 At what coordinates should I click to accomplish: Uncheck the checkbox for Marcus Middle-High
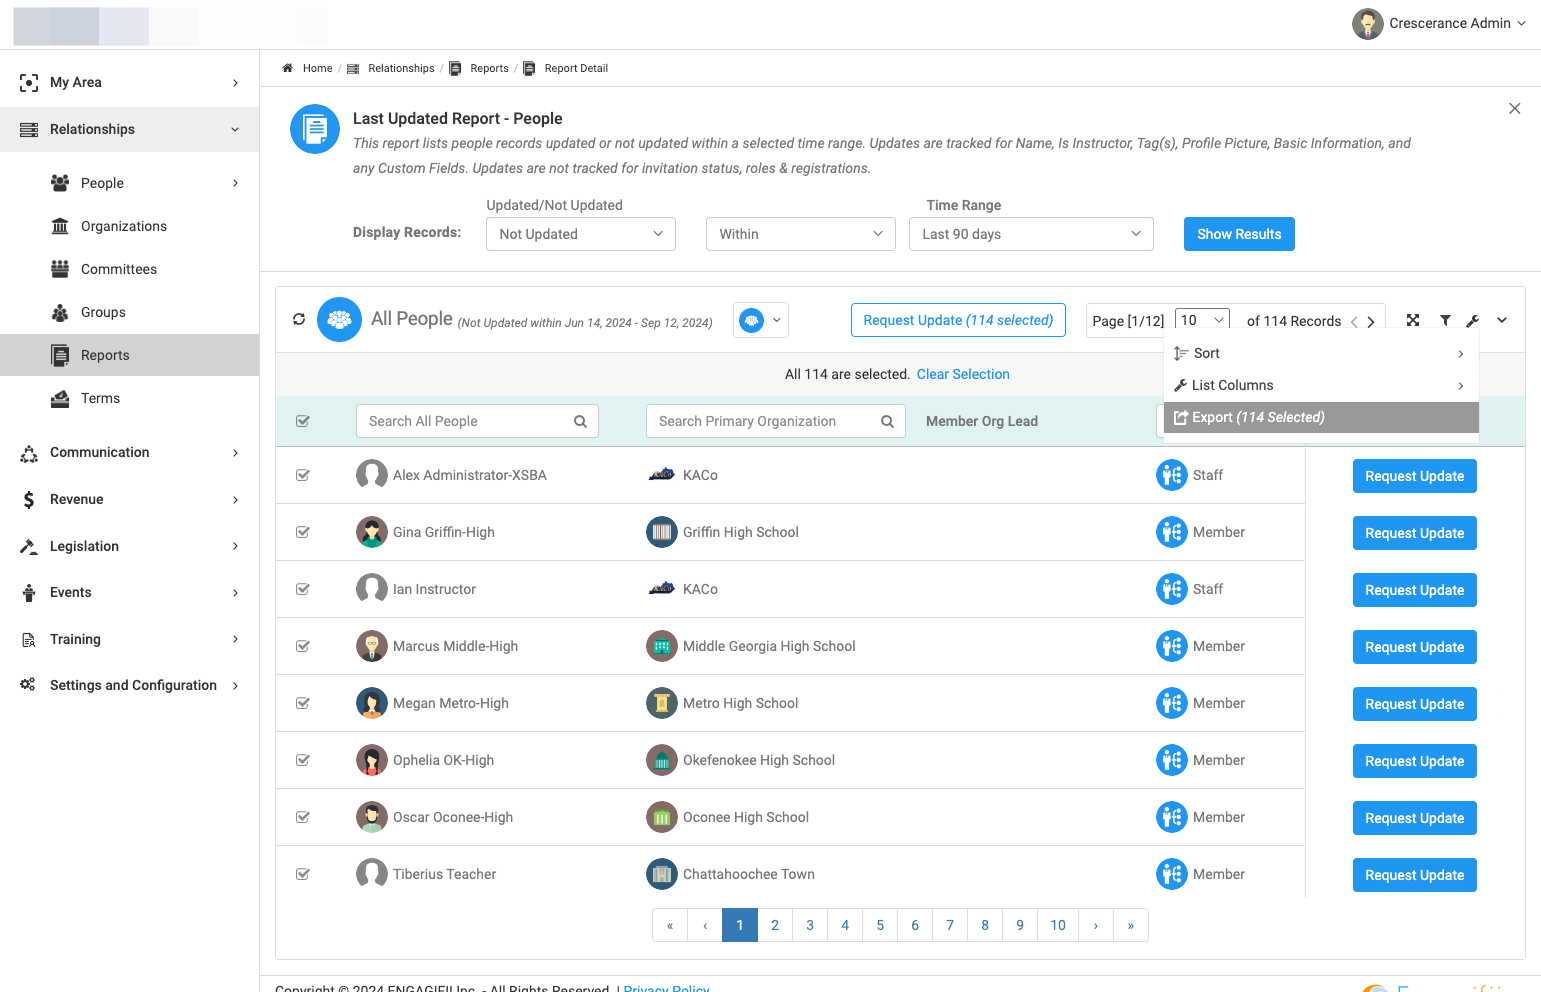pos(303,647)
